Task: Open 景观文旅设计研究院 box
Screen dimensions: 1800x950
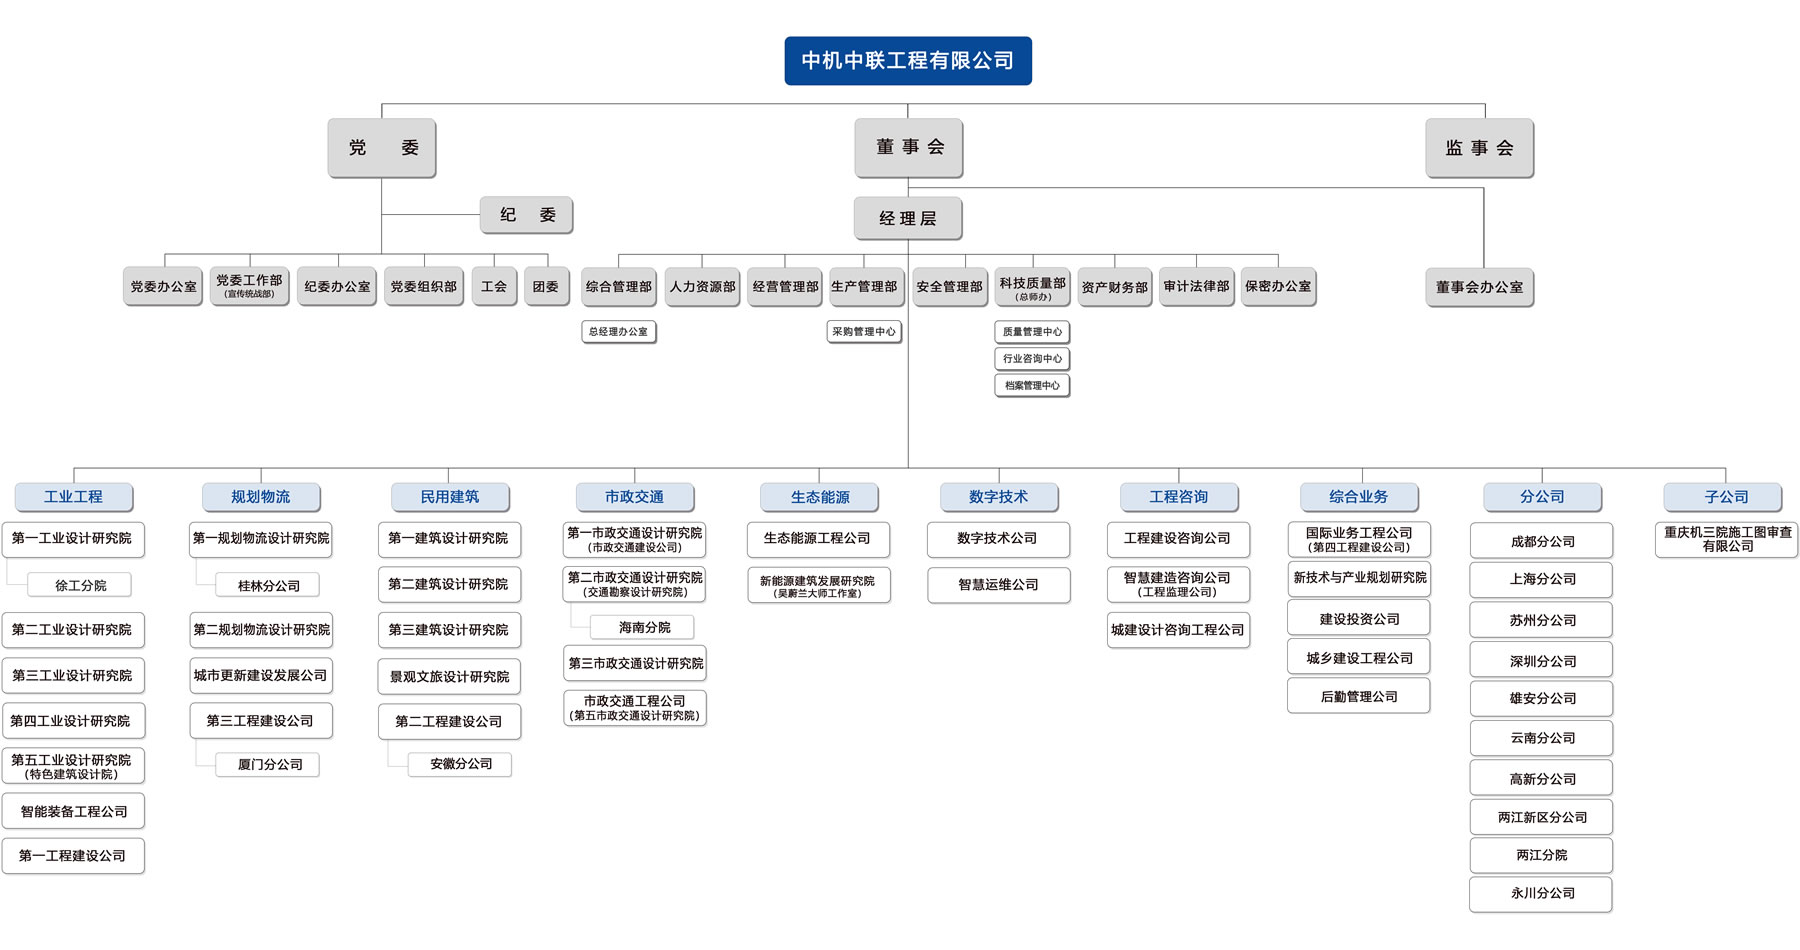Action: click(x=449, y=677)
